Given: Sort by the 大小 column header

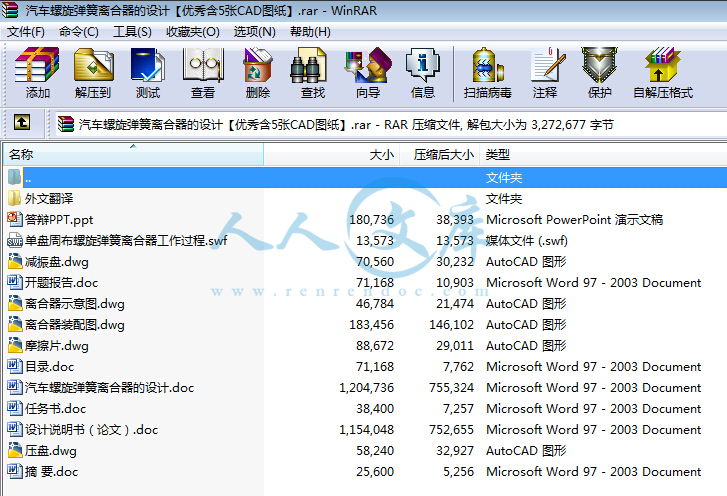Looking at the screenshot, I should [332, 154].
